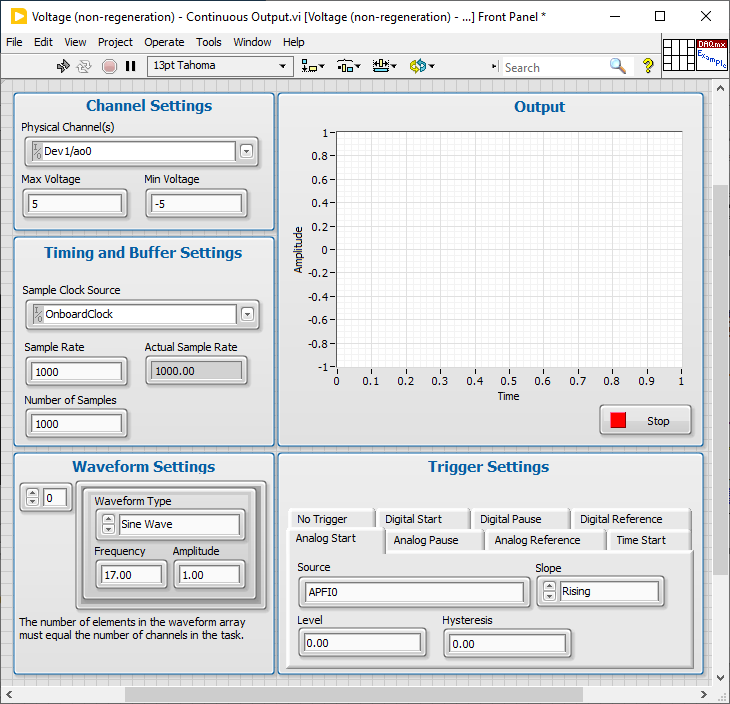Viewport: 730px width, 704px height.
Task: Pause execution with the pause icon
Action: [130, 66]
